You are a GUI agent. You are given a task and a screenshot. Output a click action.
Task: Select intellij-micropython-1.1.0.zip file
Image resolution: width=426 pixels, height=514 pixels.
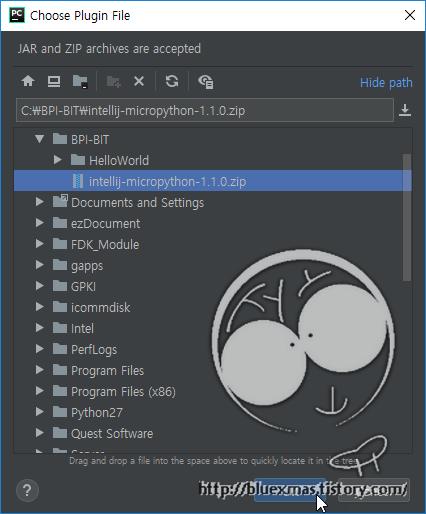[x=213, y=181]
